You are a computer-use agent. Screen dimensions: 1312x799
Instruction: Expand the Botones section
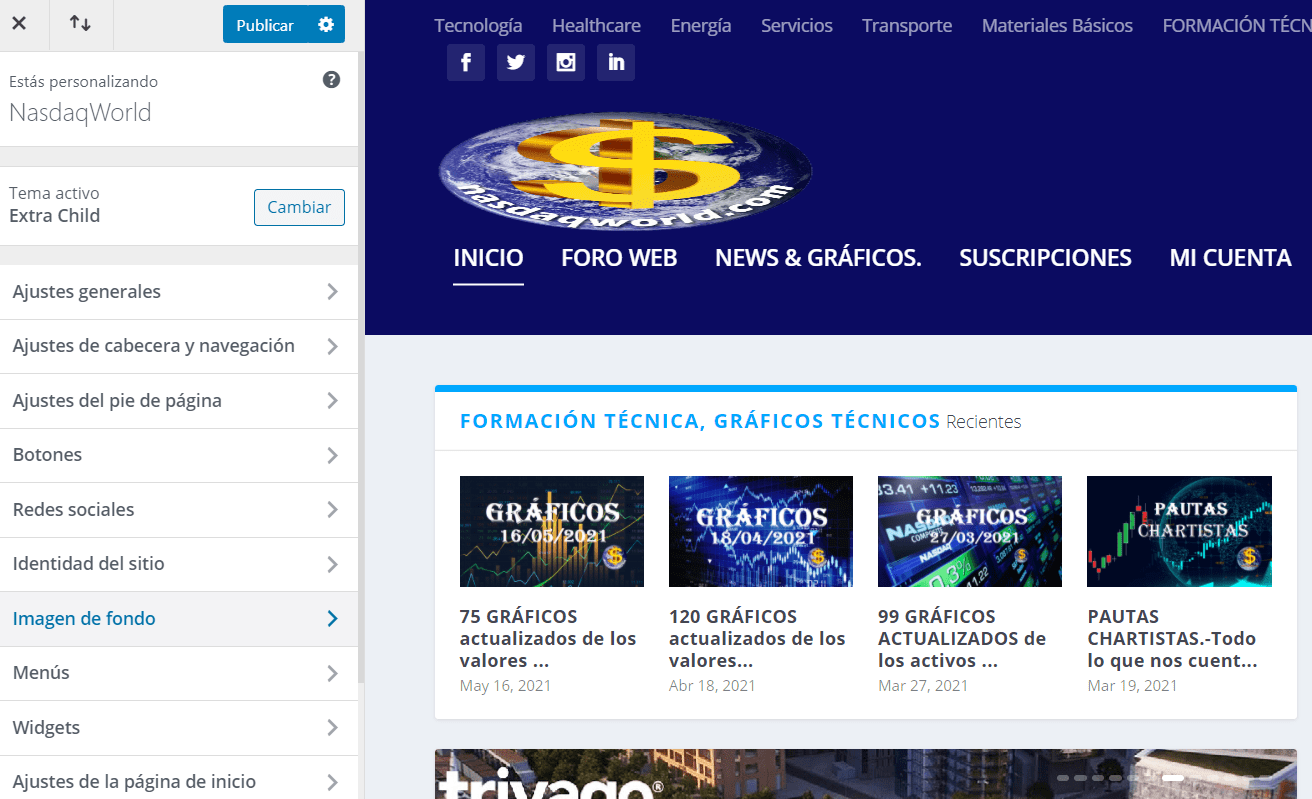(179, 455)
